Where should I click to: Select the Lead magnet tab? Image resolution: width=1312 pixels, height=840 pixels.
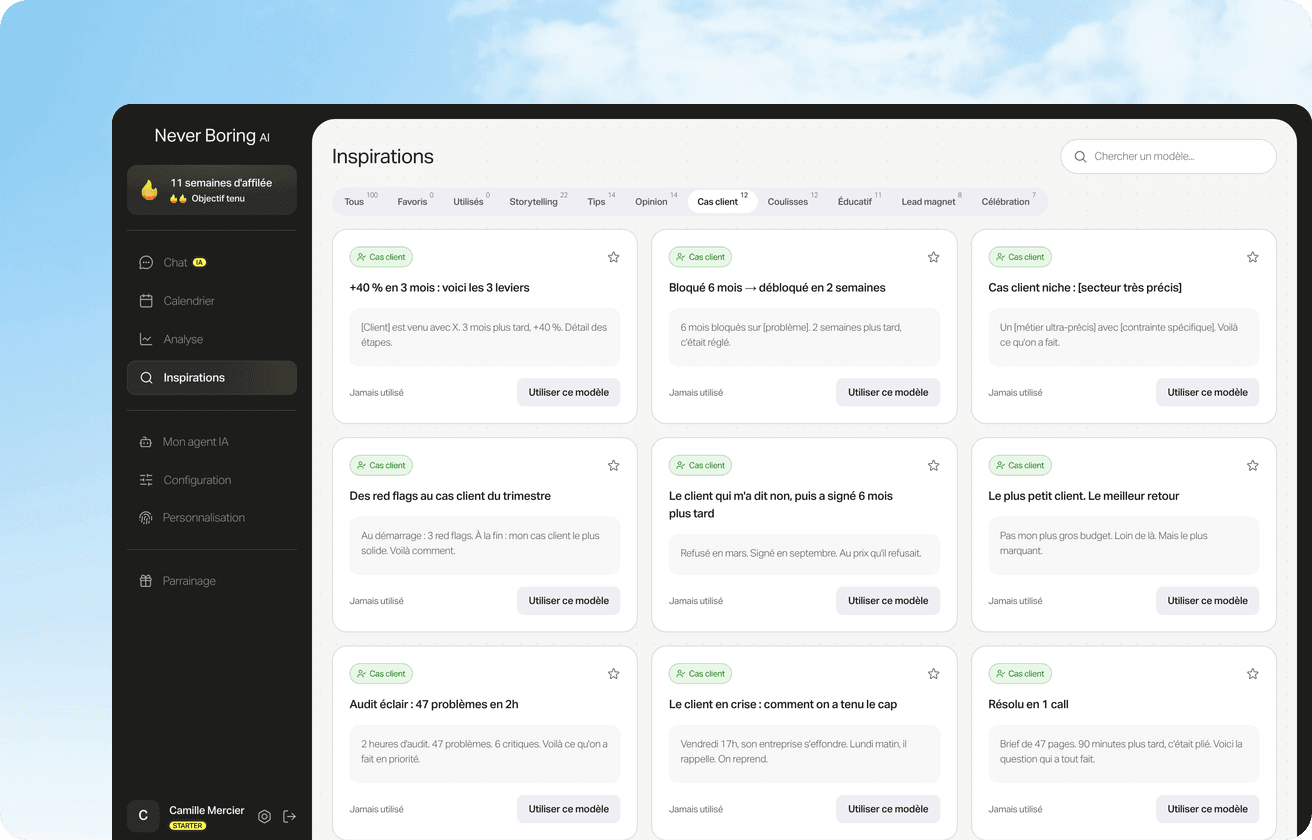930,201
